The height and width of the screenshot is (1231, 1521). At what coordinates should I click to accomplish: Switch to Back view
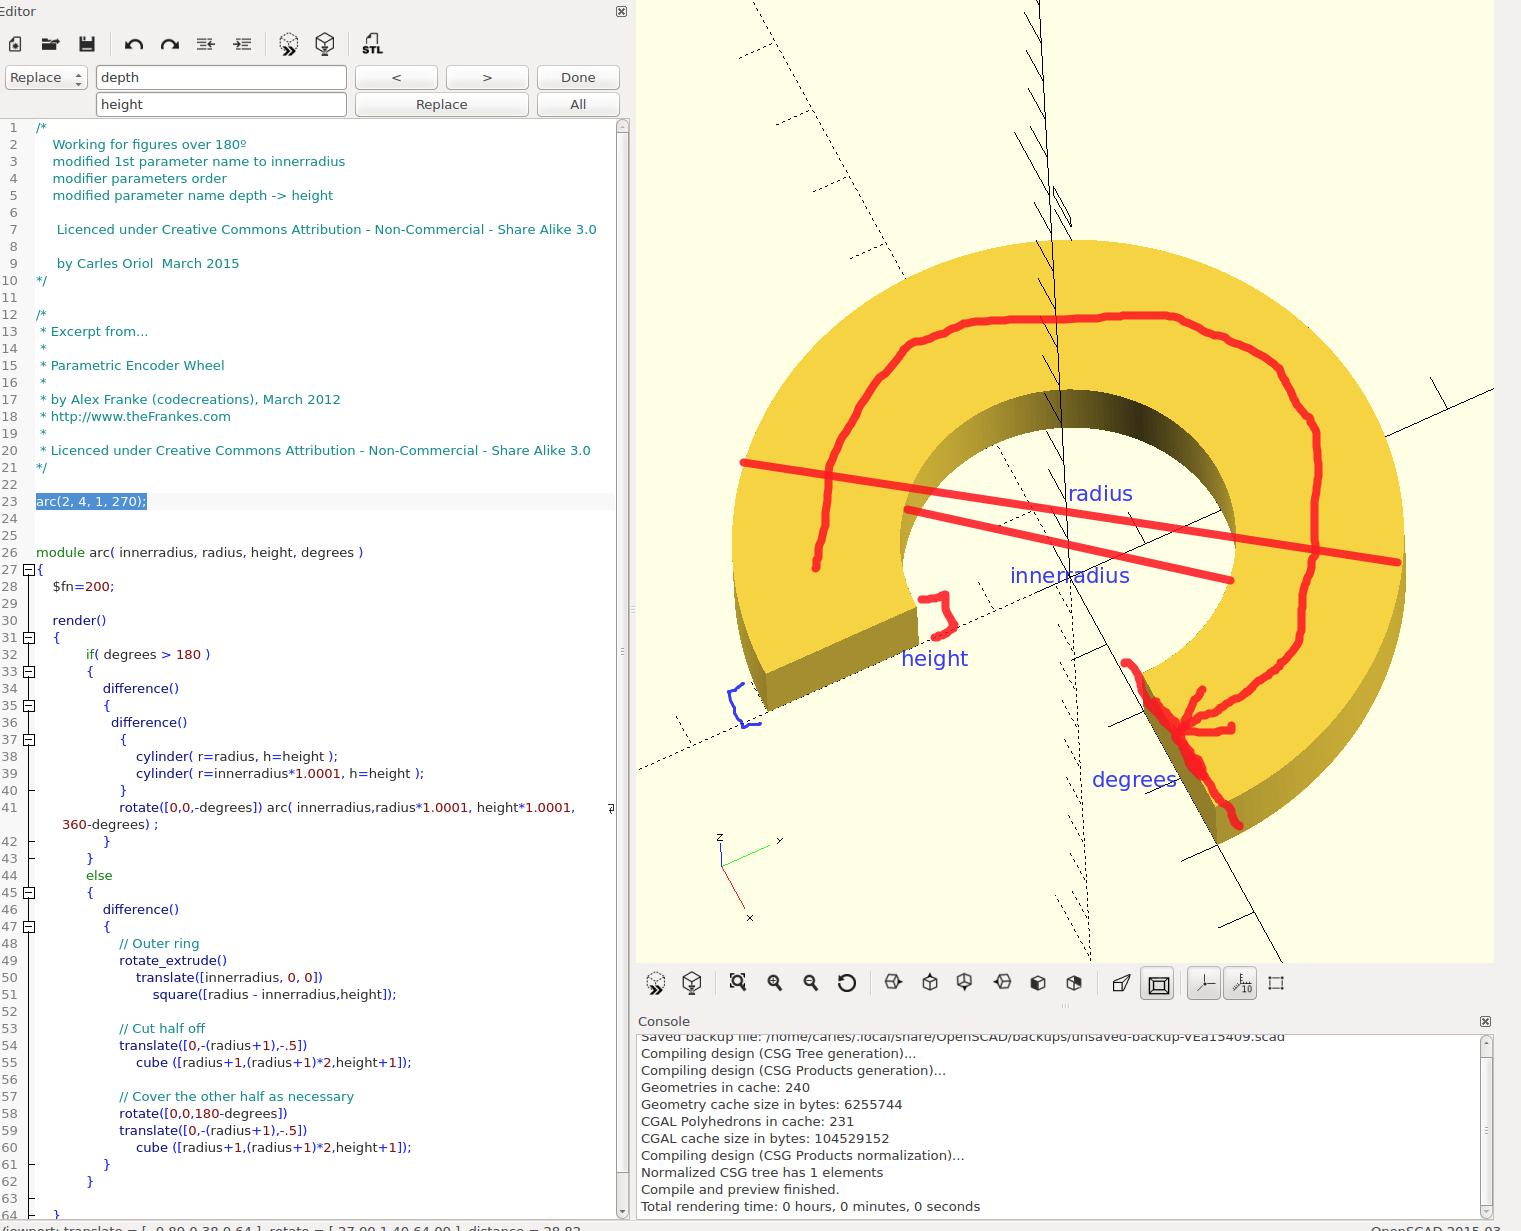pos(1074,983)
